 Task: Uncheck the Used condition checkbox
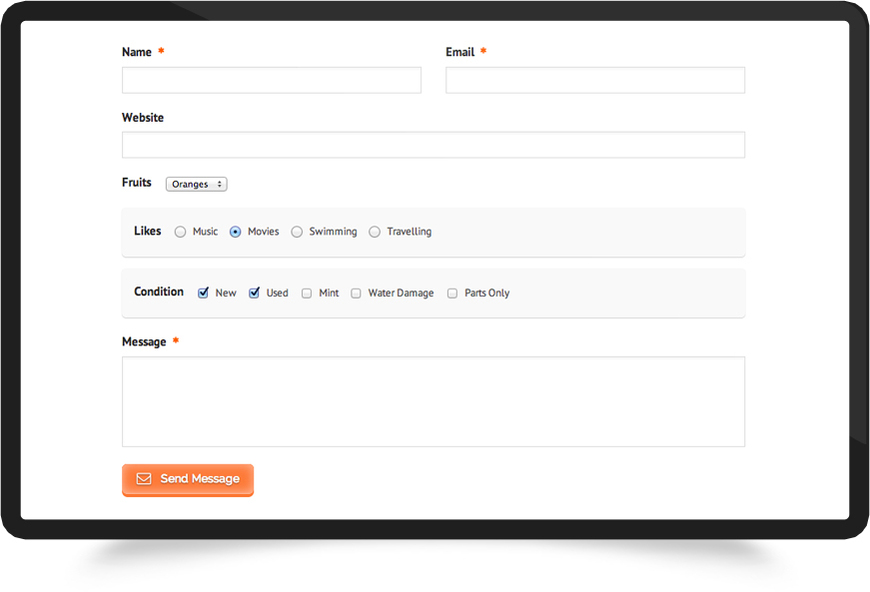pyautogui.click(x=255, y=293)
